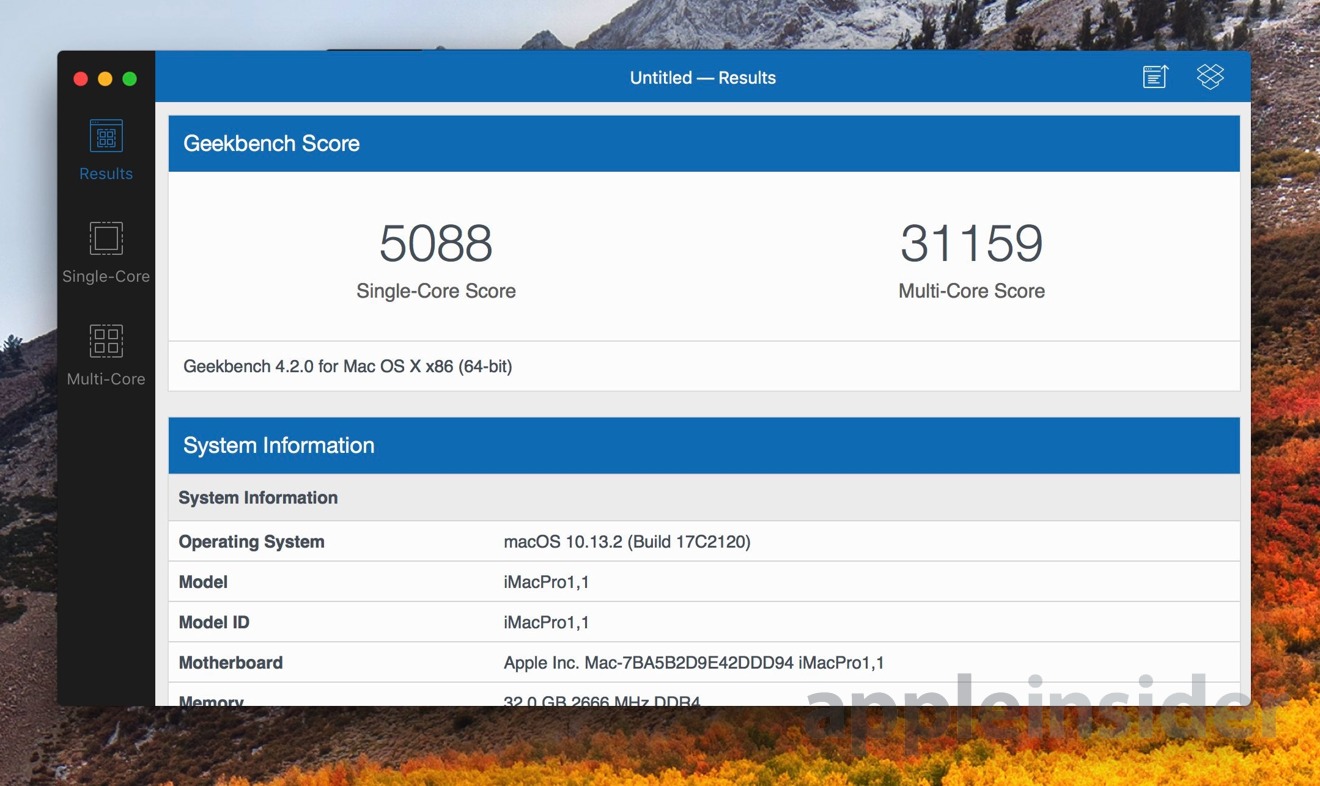This screenshot has height=786, width=1320.
Task: Close the Geekbench window with red button
Action: [x=81, y=79]
